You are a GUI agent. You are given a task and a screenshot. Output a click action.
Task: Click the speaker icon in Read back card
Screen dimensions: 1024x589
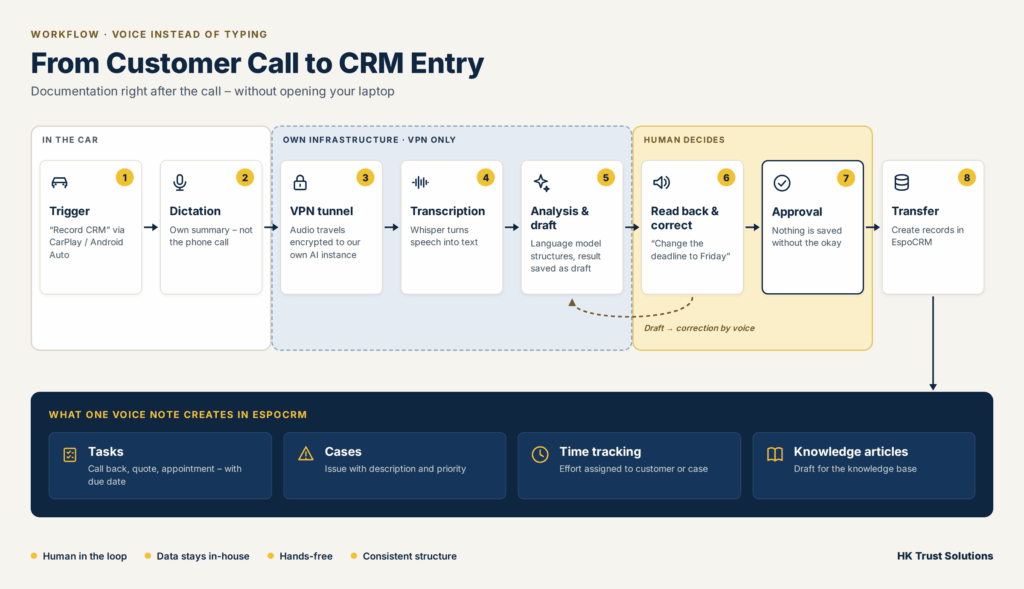point(661,182)
